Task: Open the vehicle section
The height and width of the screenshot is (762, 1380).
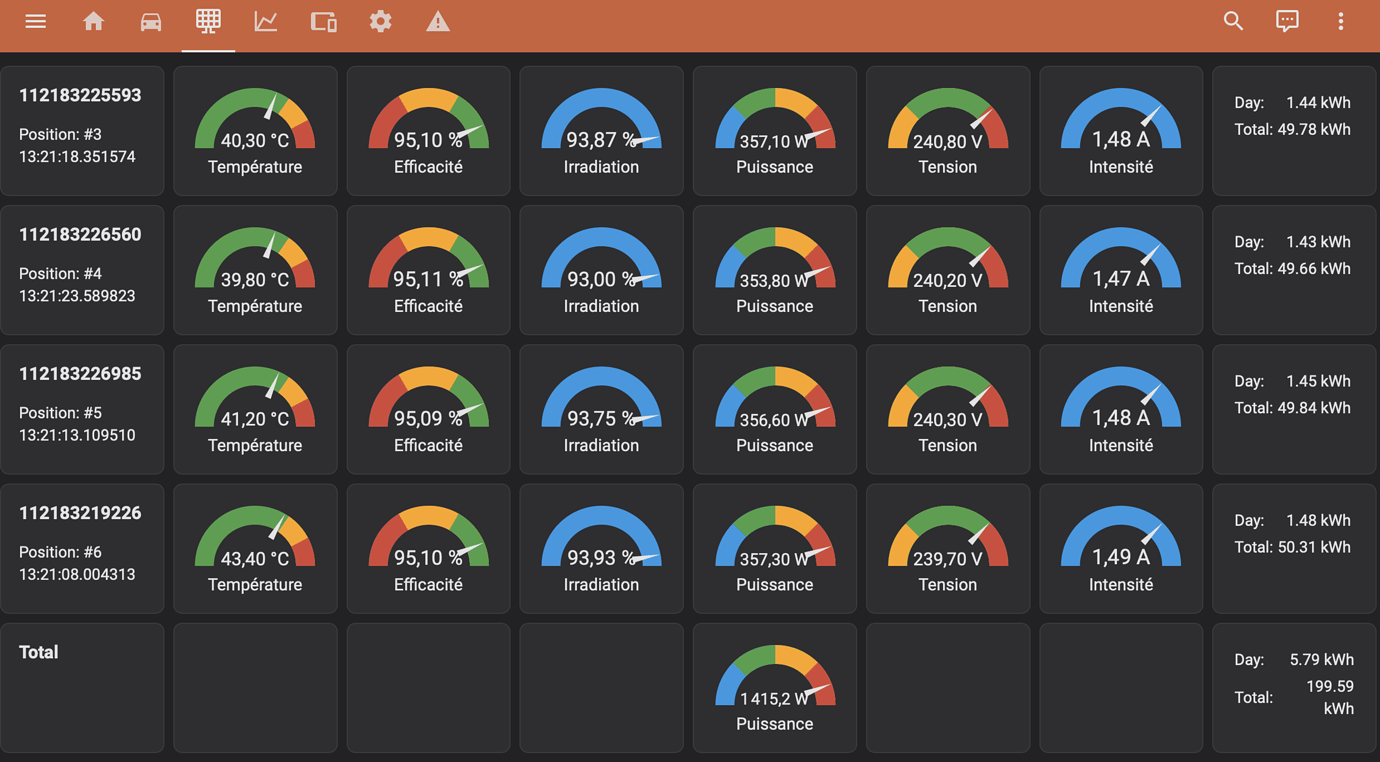Action: pos(150,20)
